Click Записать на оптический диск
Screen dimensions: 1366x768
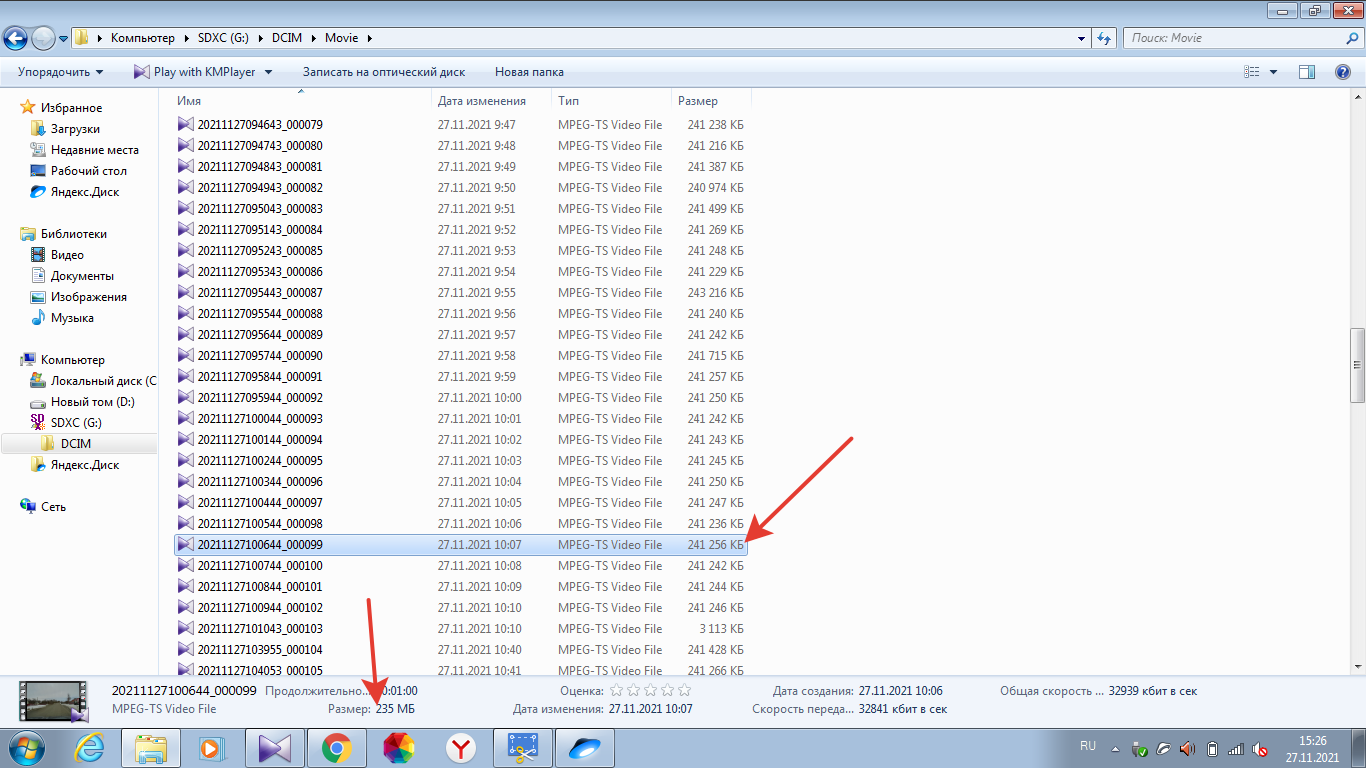384,72
